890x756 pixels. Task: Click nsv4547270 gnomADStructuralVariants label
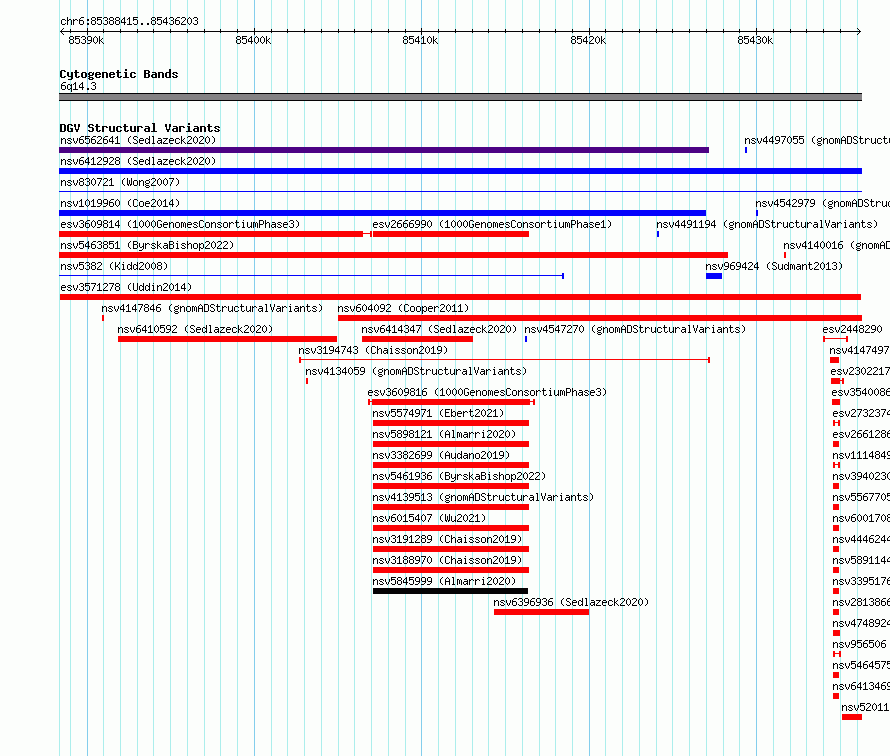point(635,329)
